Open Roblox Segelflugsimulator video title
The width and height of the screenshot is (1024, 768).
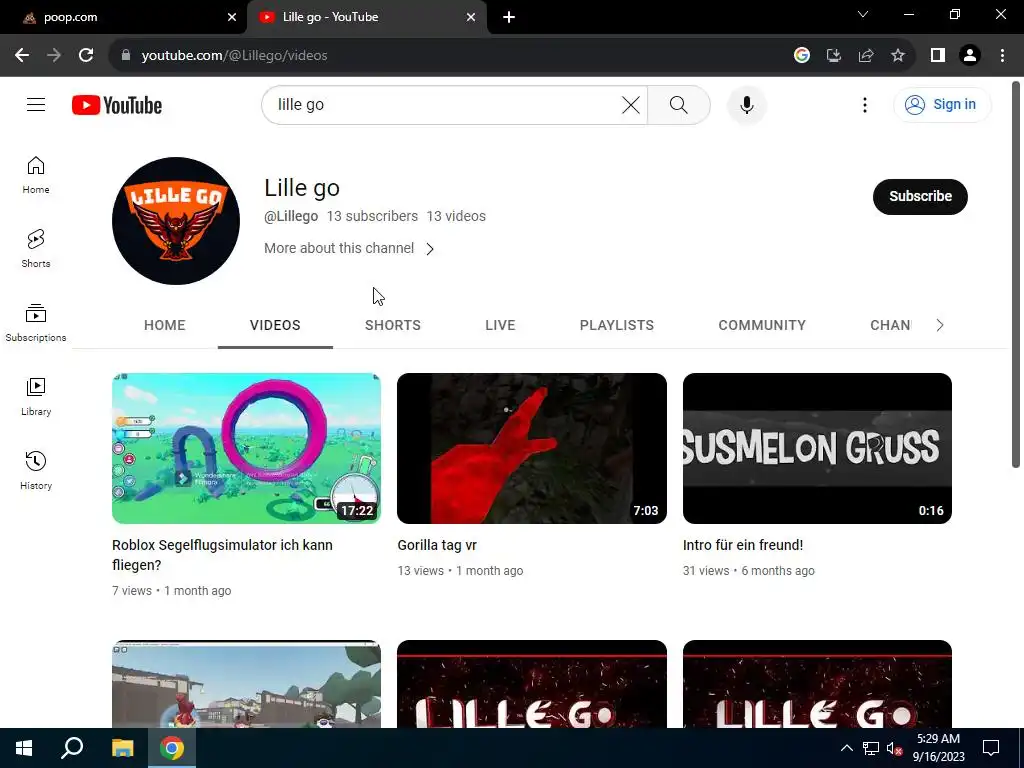tap(222, 555)
